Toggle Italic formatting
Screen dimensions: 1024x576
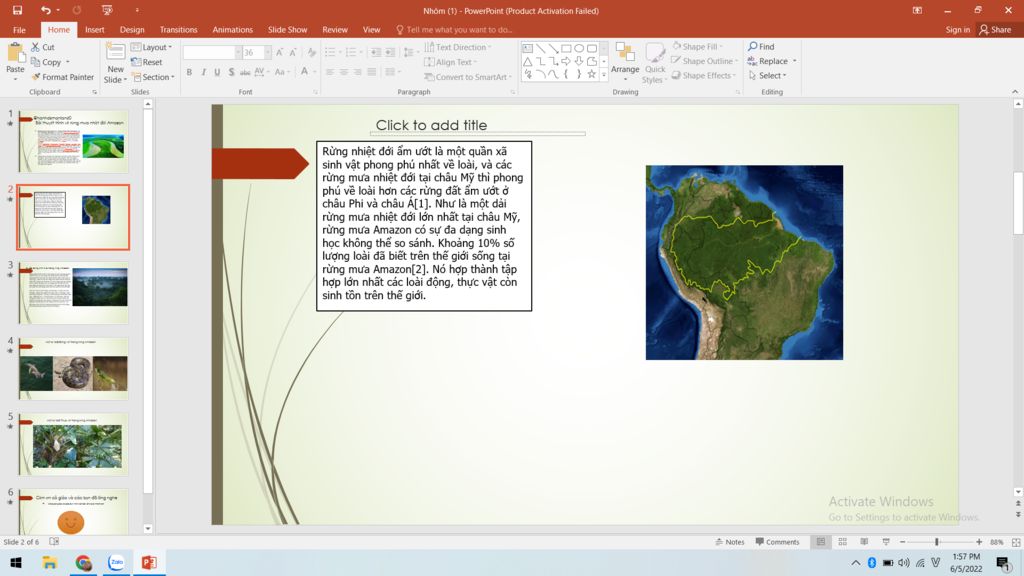(x=203, y=72)
